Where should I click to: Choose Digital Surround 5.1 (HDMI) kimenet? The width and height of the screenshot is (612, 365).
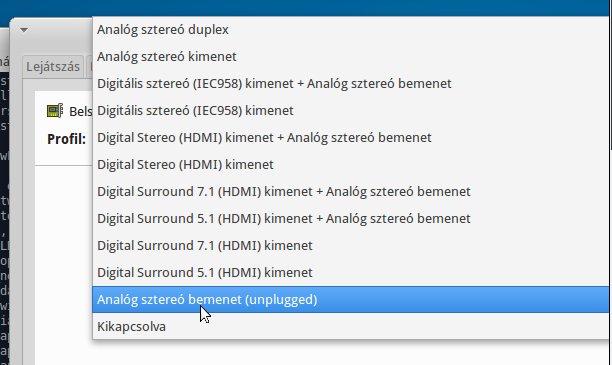click(350, 272)
